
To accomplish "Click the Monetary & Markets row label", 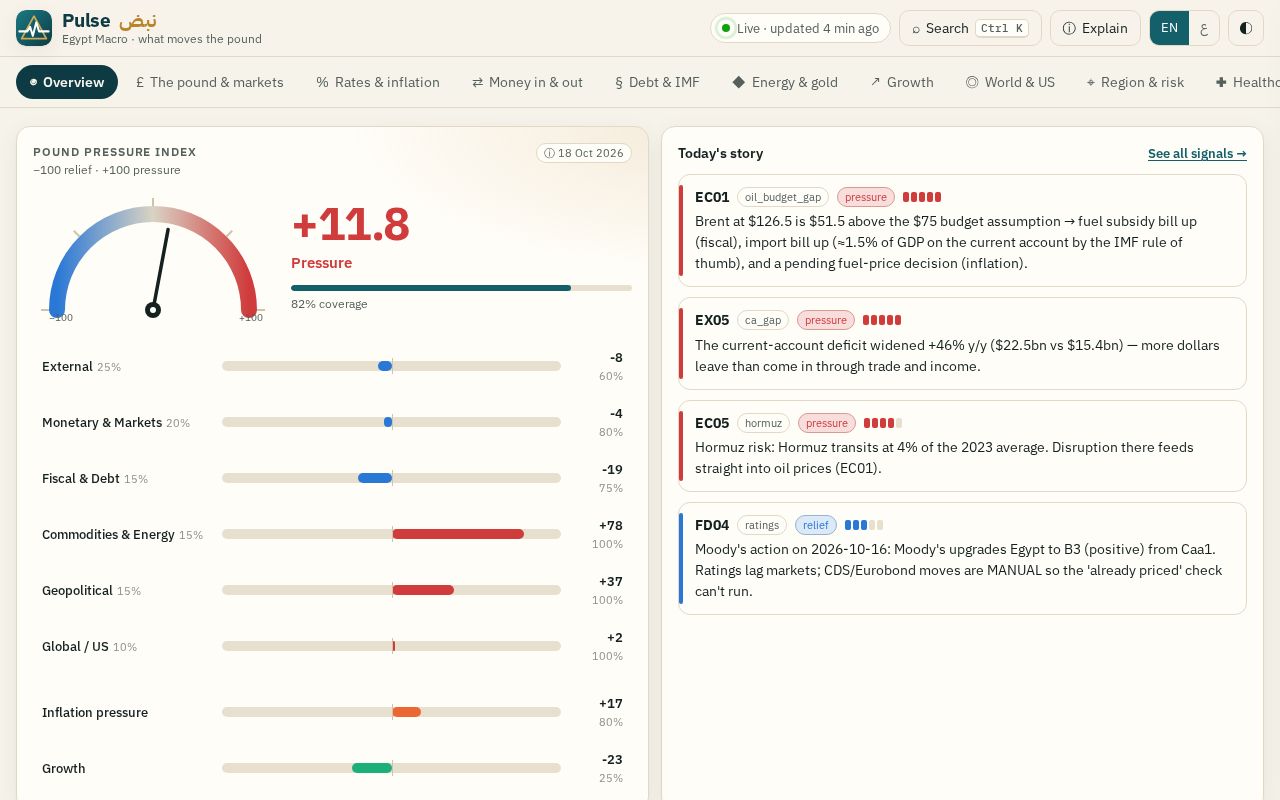I will 102,422.
